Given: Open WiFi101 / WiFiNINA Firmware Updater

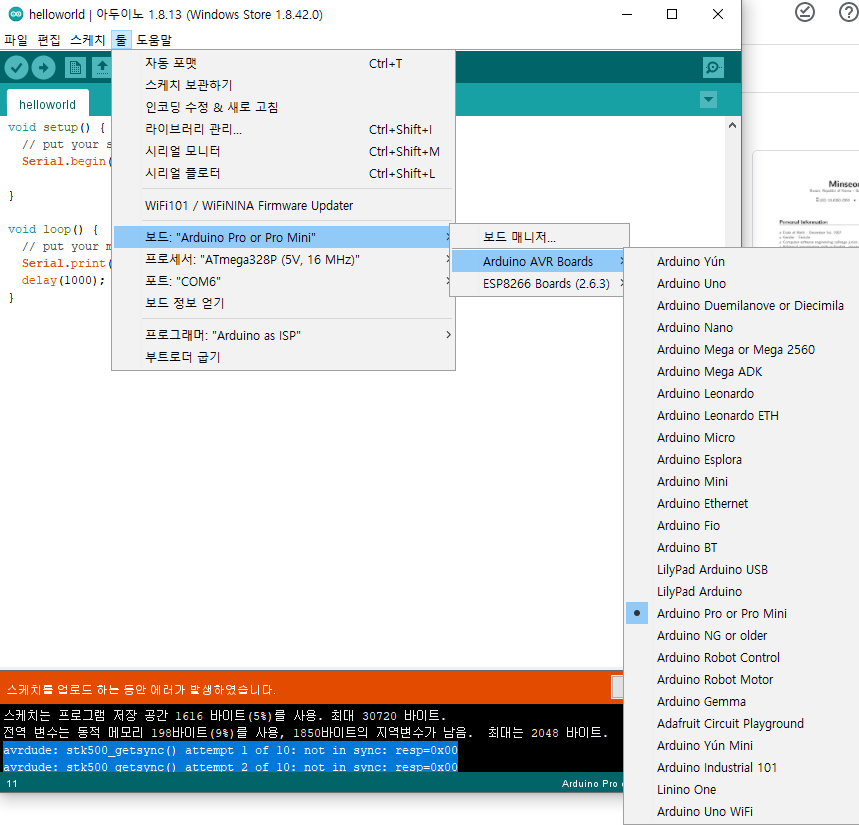Looking at the screenshot, I should coord(284,205).
